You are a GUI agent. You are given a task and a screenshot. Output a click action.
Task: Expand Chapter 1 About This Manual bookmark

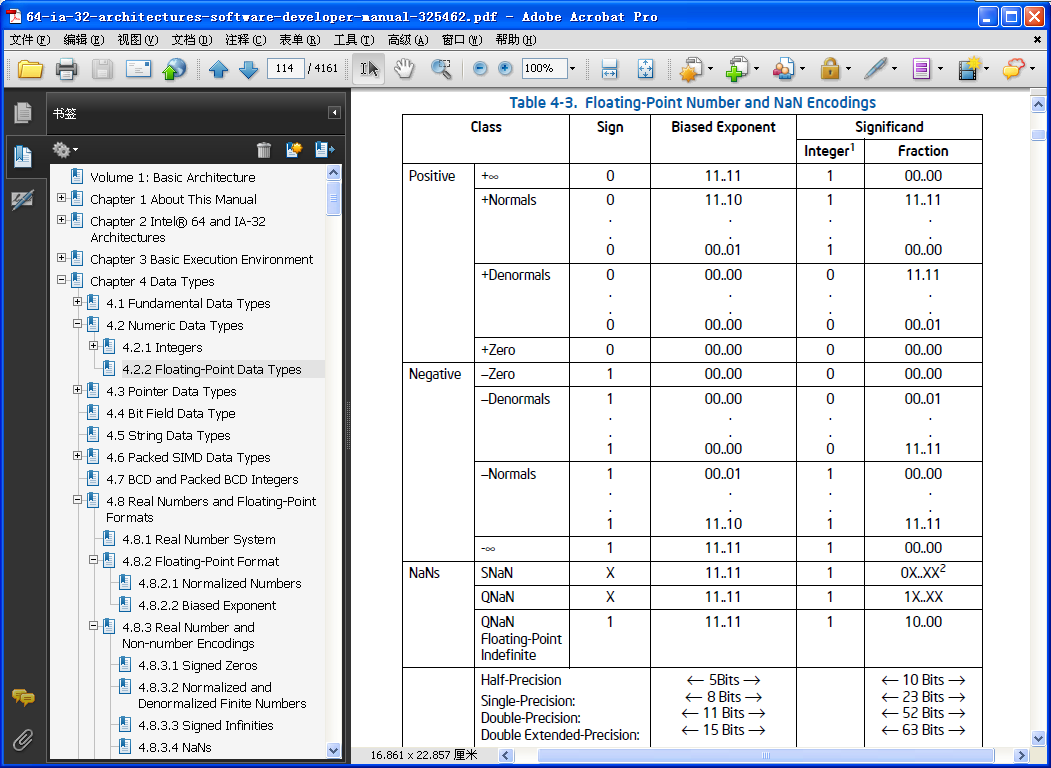click(x=62, y=198)
